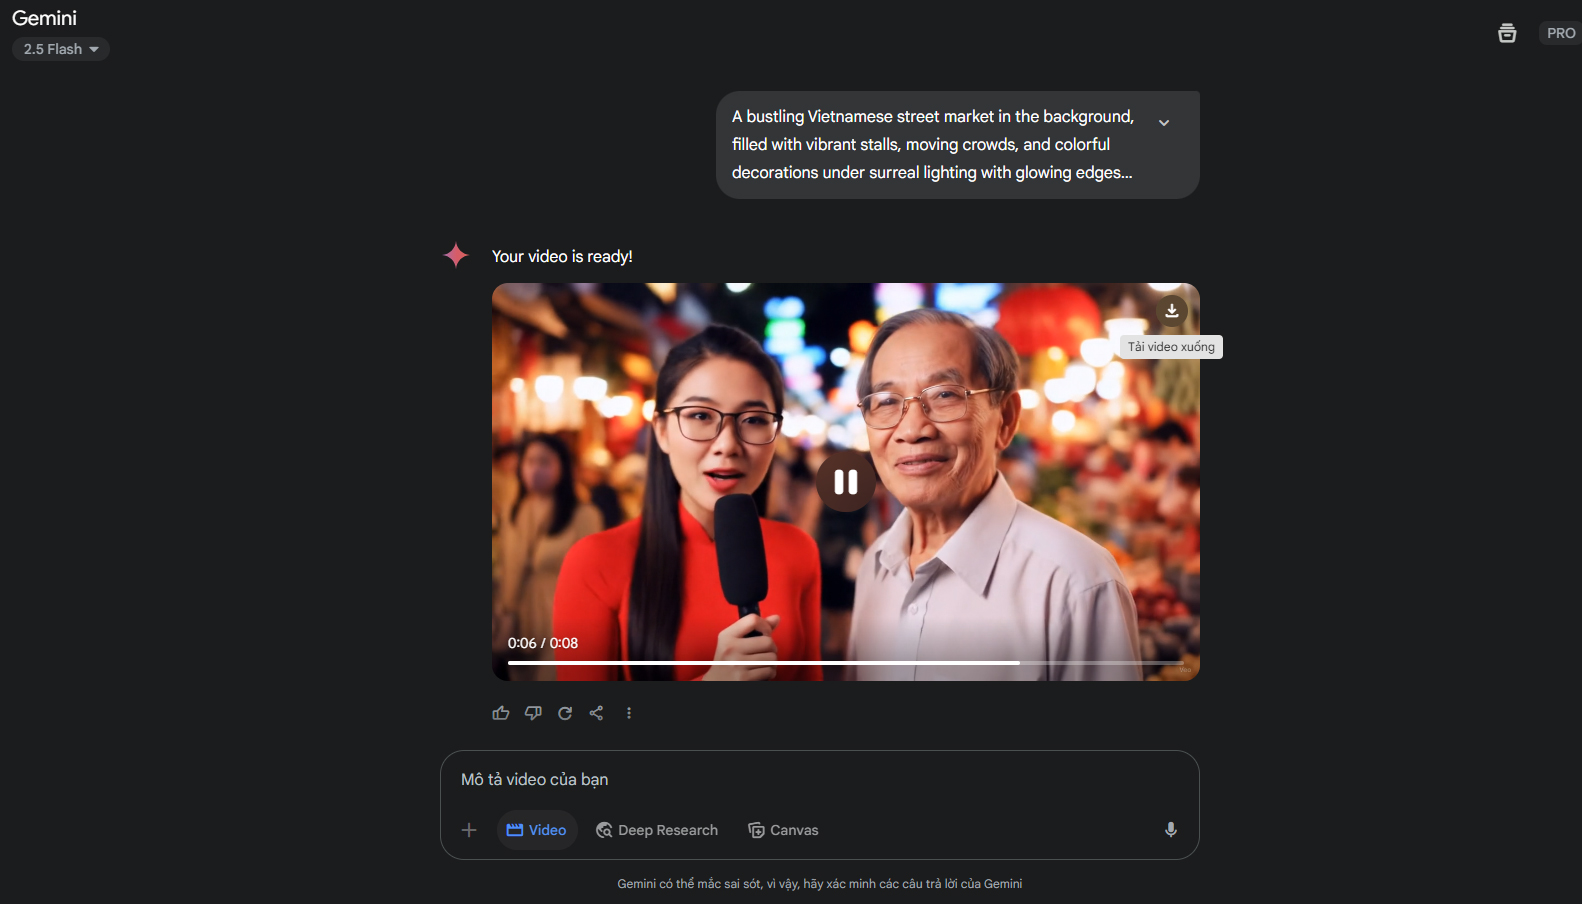Select the Canvas option
Viewport: 1582px width, 904px height.
[783, 830]
